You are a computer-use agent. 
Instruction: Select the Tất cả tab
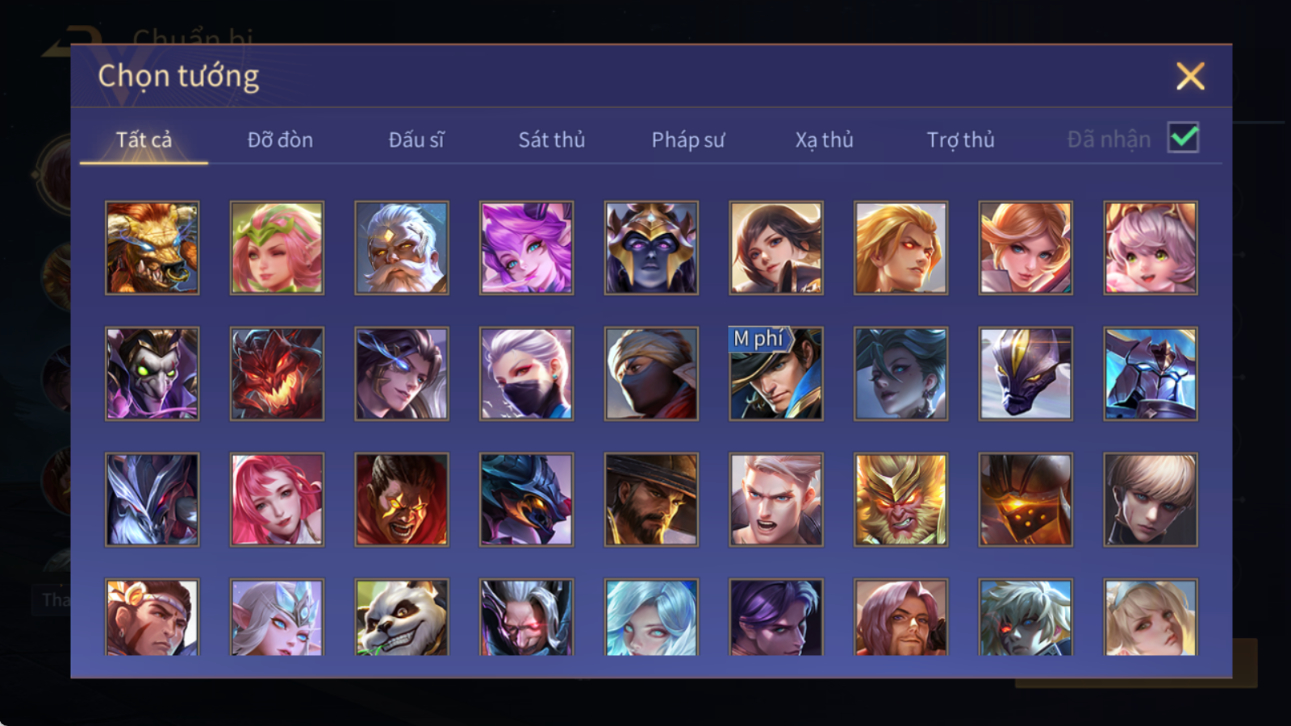coord(144,140)
